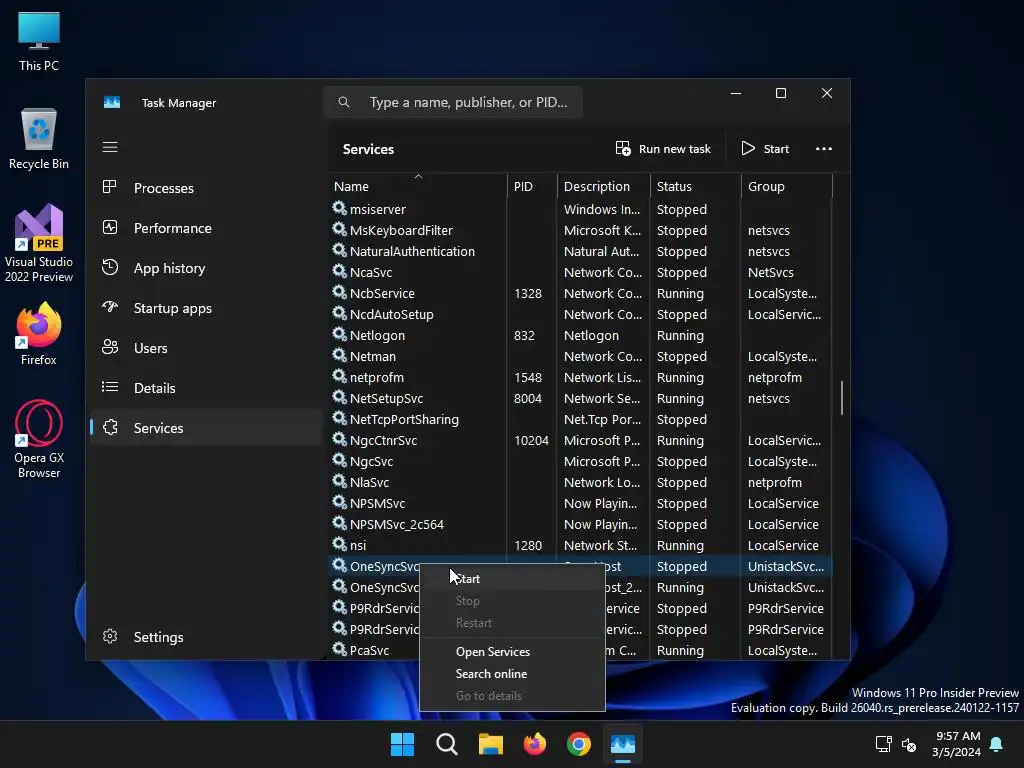Open This PC desktop icon

pyautogui.click(x=39, y=41)
